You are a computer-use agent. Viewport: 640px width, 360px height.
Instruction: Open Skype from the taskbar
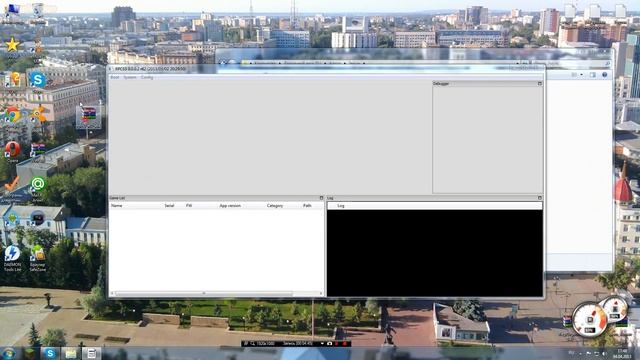50,353
